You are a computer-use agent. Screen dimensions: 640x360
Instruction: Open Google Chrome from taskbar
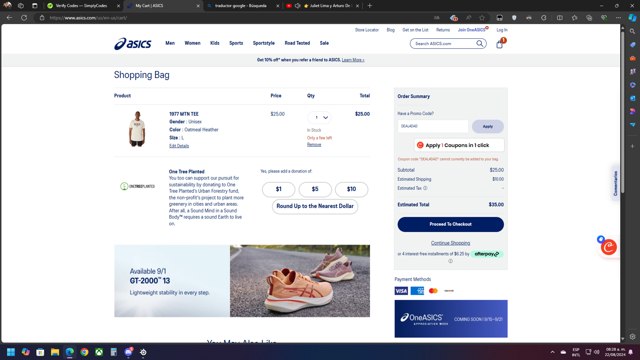[84, 352]
